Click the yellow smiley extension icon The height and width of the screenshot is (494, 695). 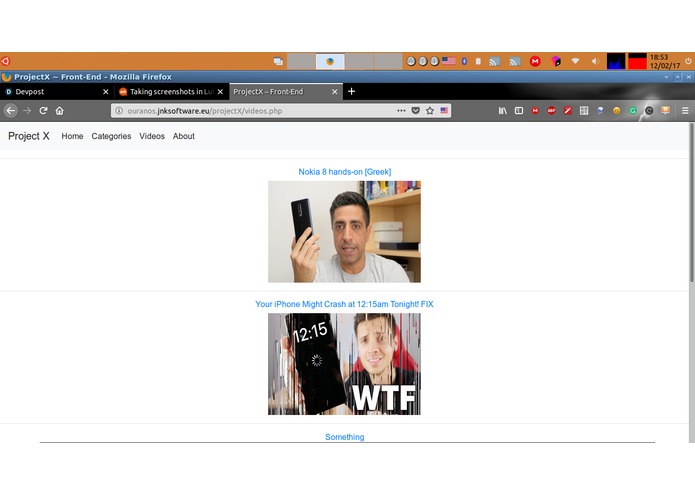point(617,111)
